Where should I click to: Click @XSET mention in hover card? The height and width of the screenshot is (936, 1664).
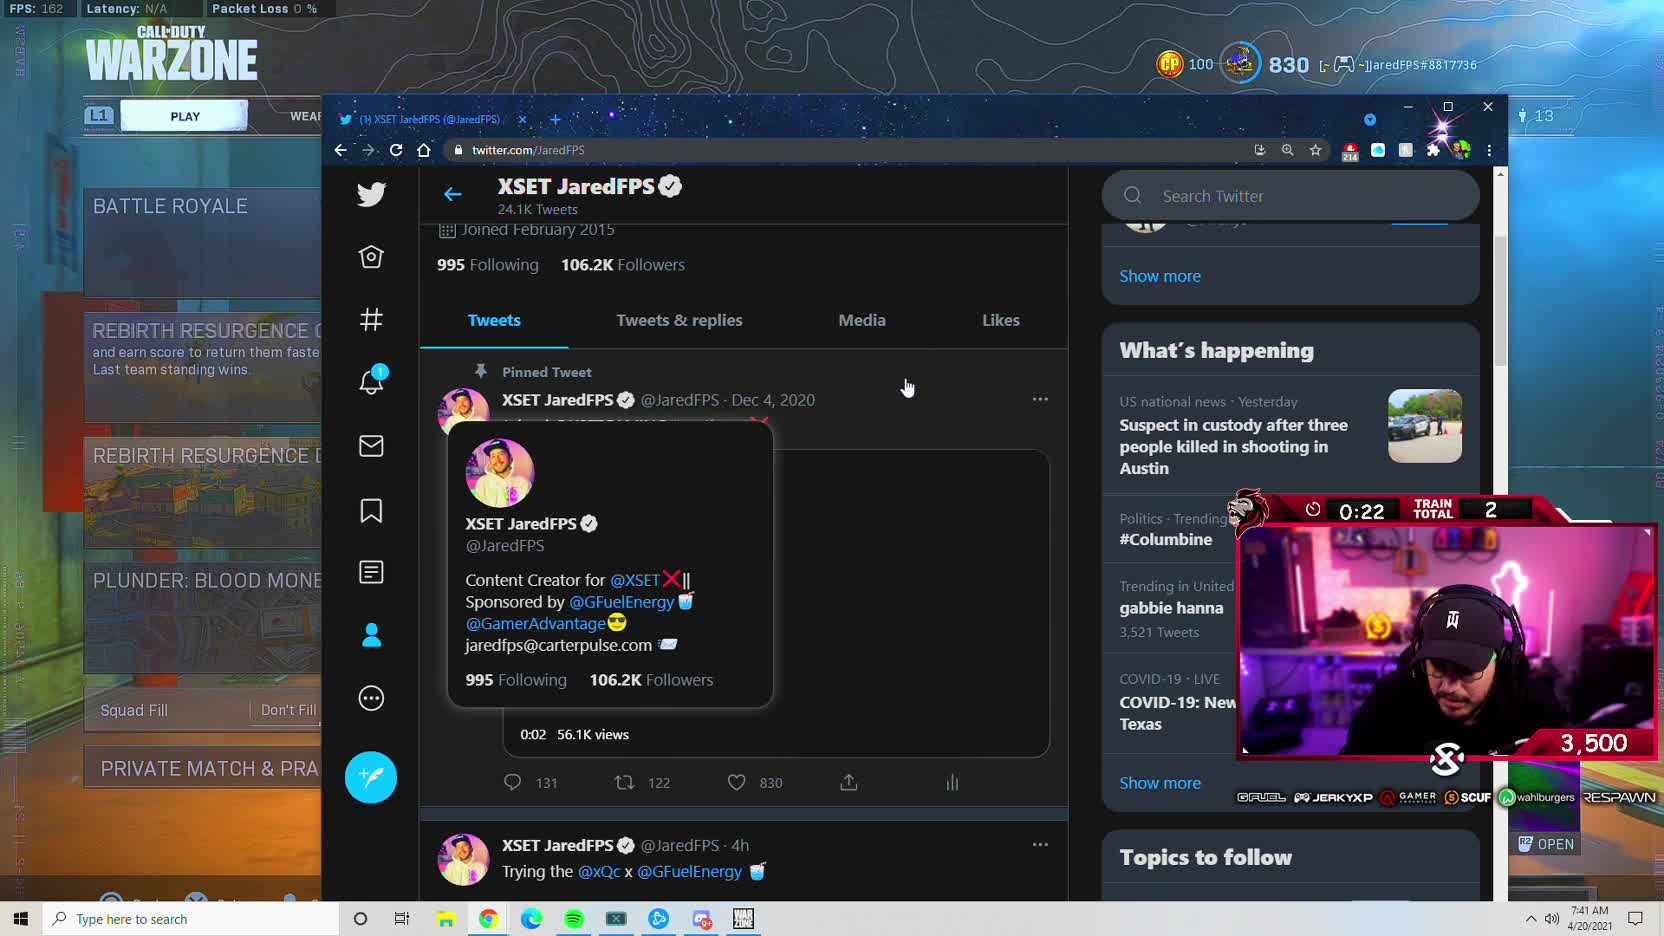coord(635,580)
